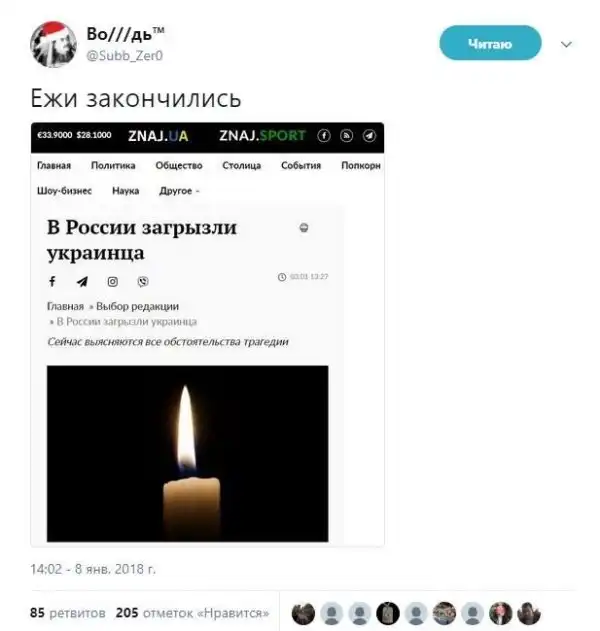Click the ZNAJ.SPORT logo link
Screen dimensions: 600x631
tap(262, 136)
